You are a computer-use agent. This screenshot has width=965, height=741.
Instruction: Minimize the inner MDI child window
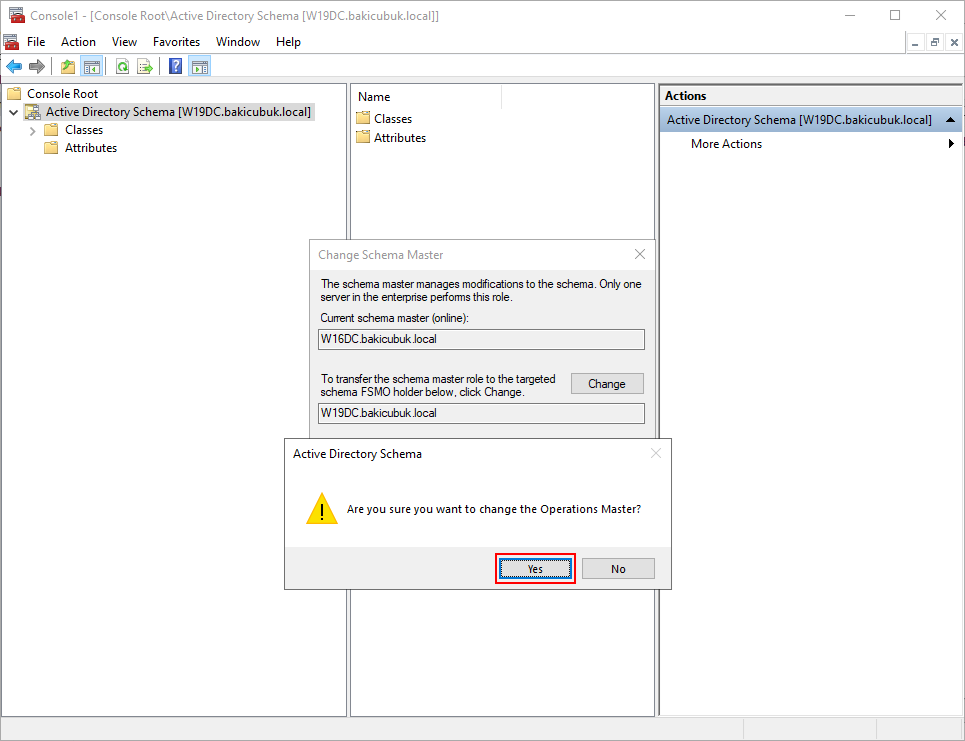[x=916, y=42]
